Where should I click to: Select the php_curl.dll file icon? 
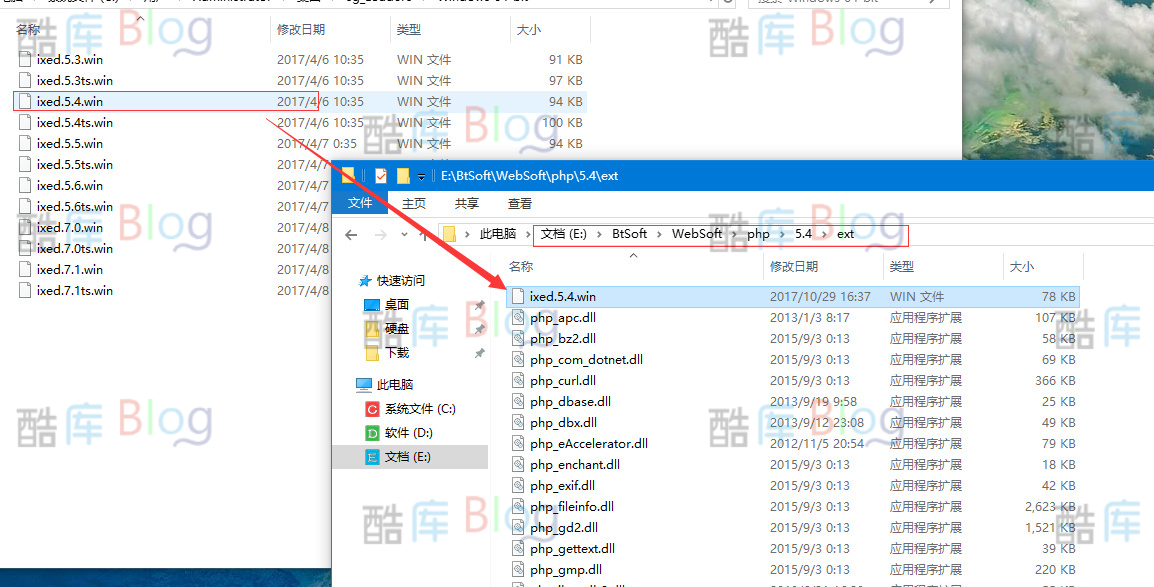pyautogui.click(x=517, y=381)
